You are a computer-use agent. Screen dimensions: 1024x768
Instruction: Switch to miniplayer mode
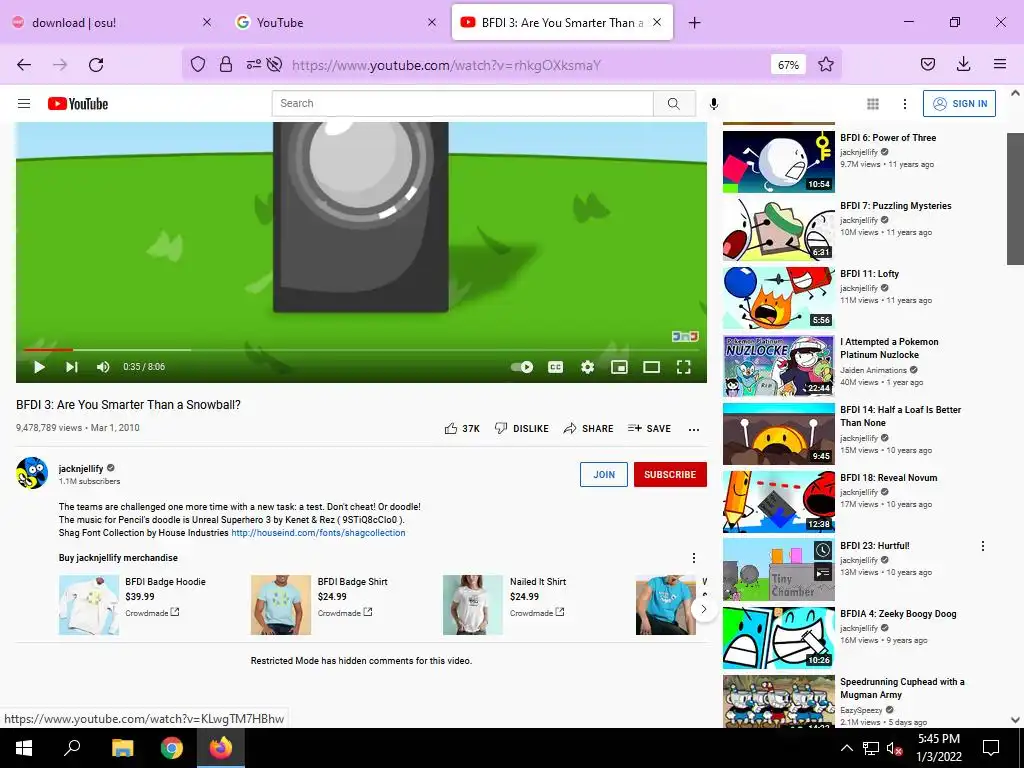[619, 367]
